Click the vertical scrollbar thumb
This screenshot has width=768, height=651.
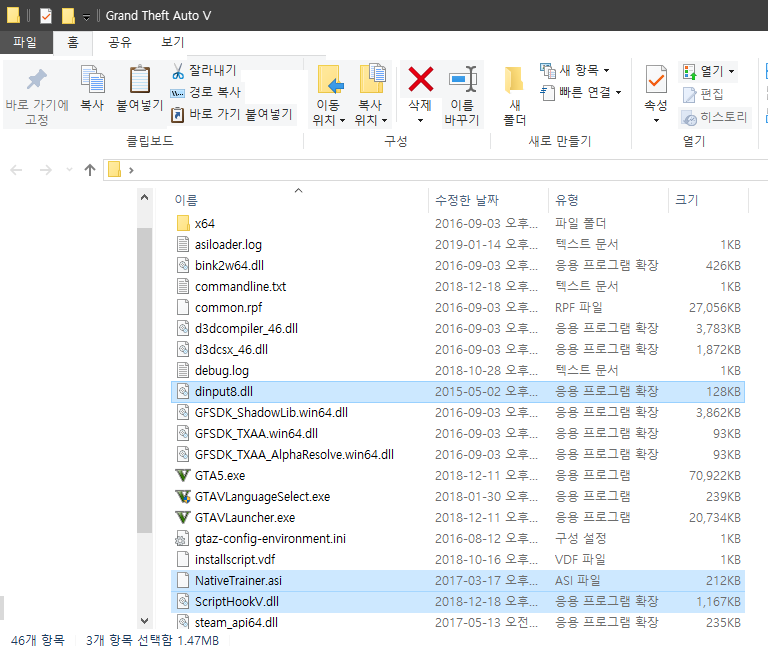point(144,380)
